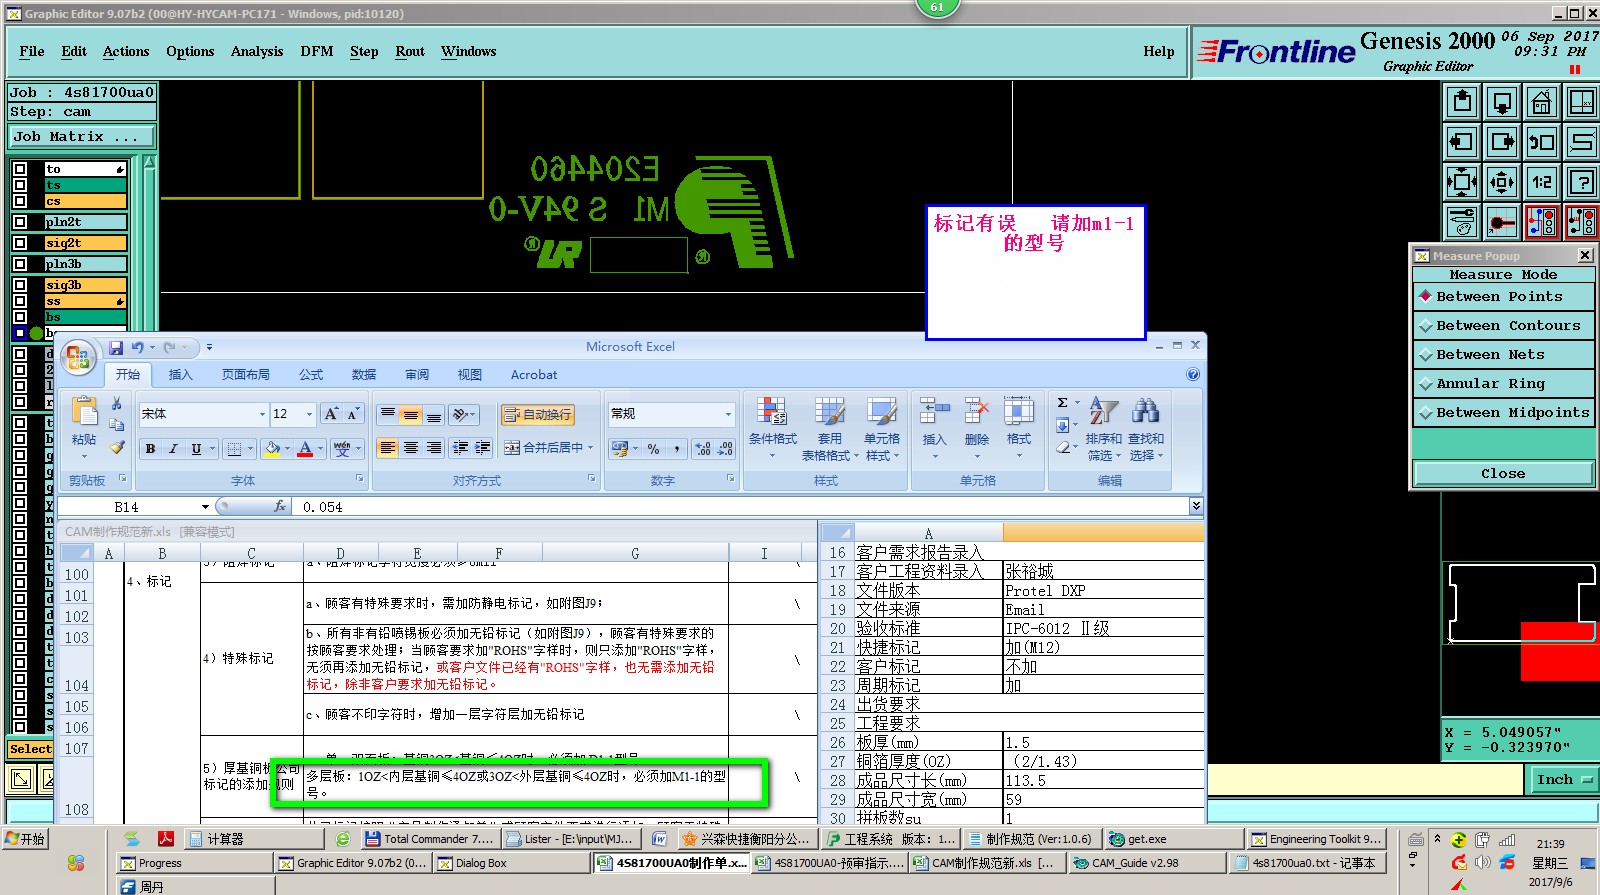Toggle visibility checkbox for layer pln2t
The image size is (1600, 895).
(20, 222)
